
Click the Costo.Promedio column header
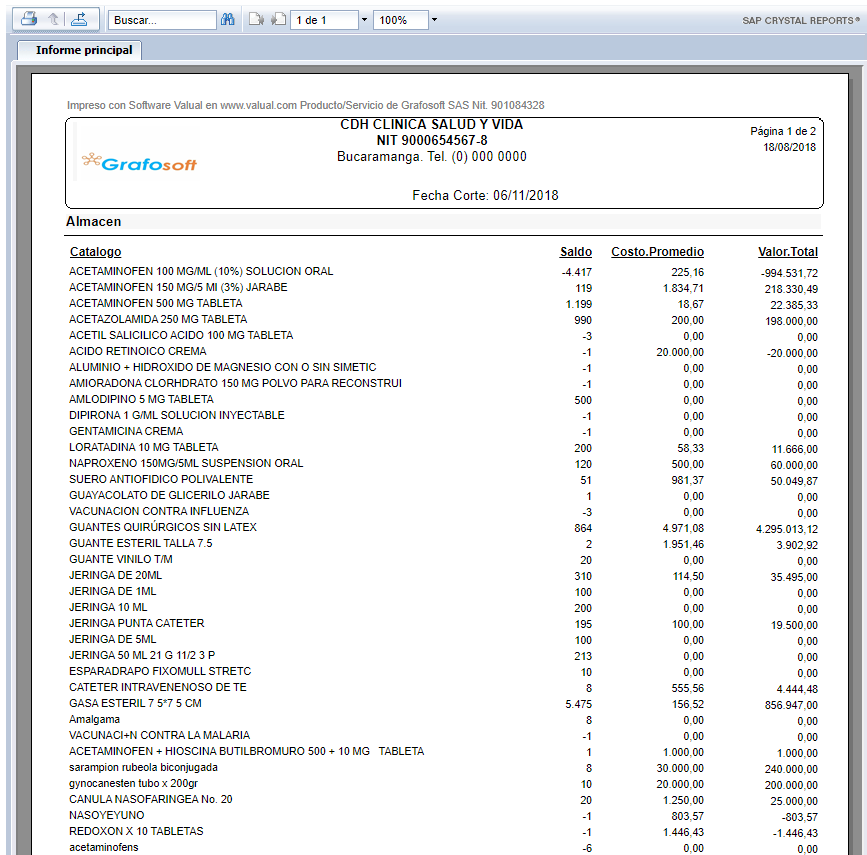click(657, 252)
